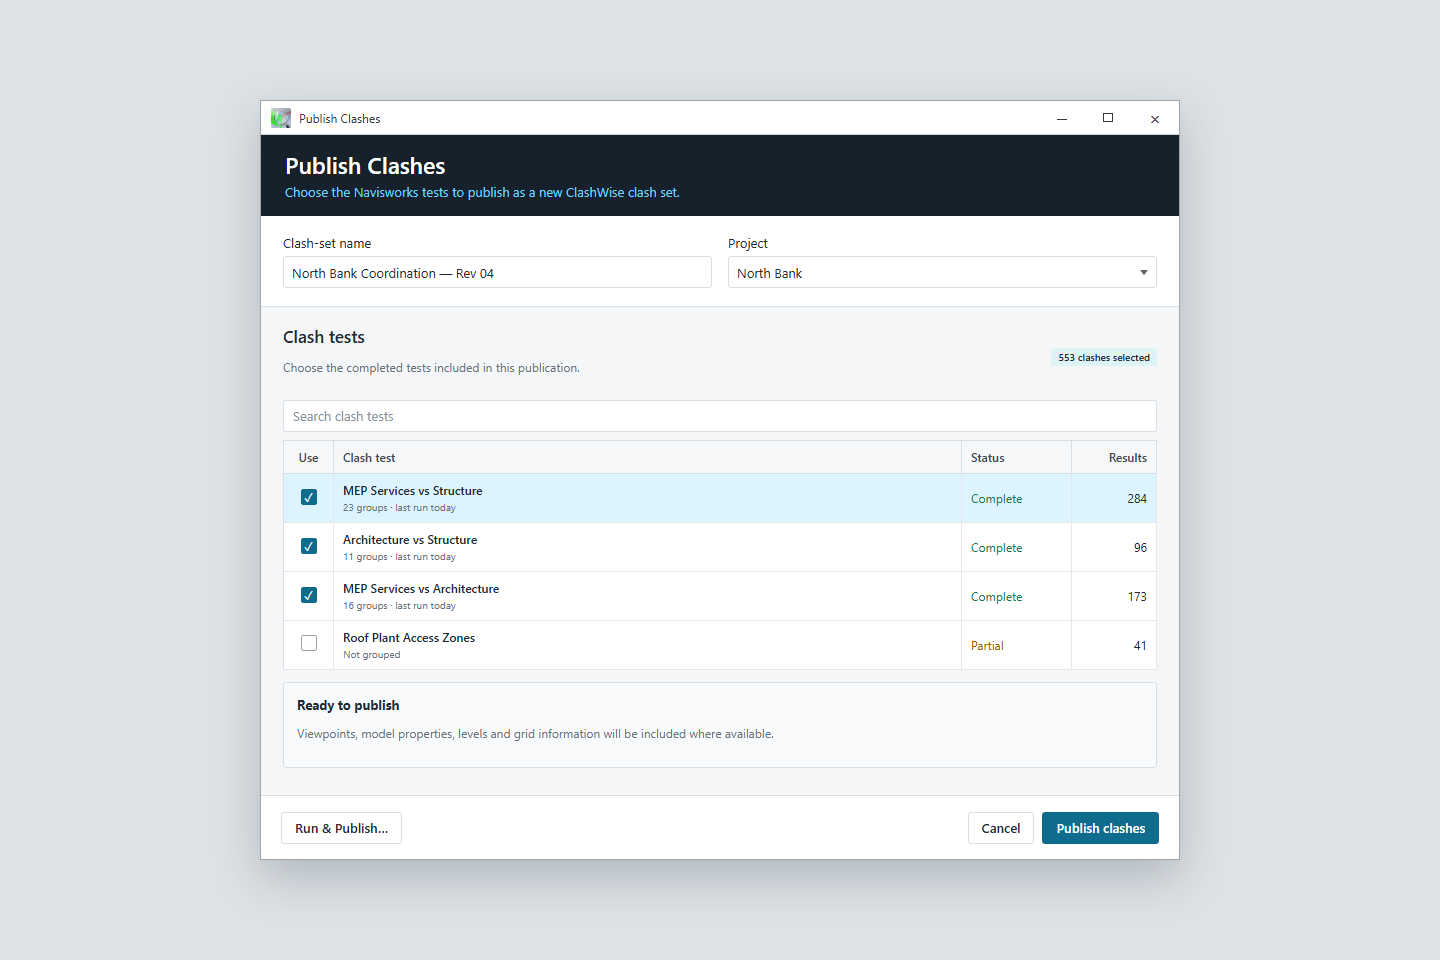Click the Use column header
This screenshot has height=960, width=1440.
click(x=308, y=458)
